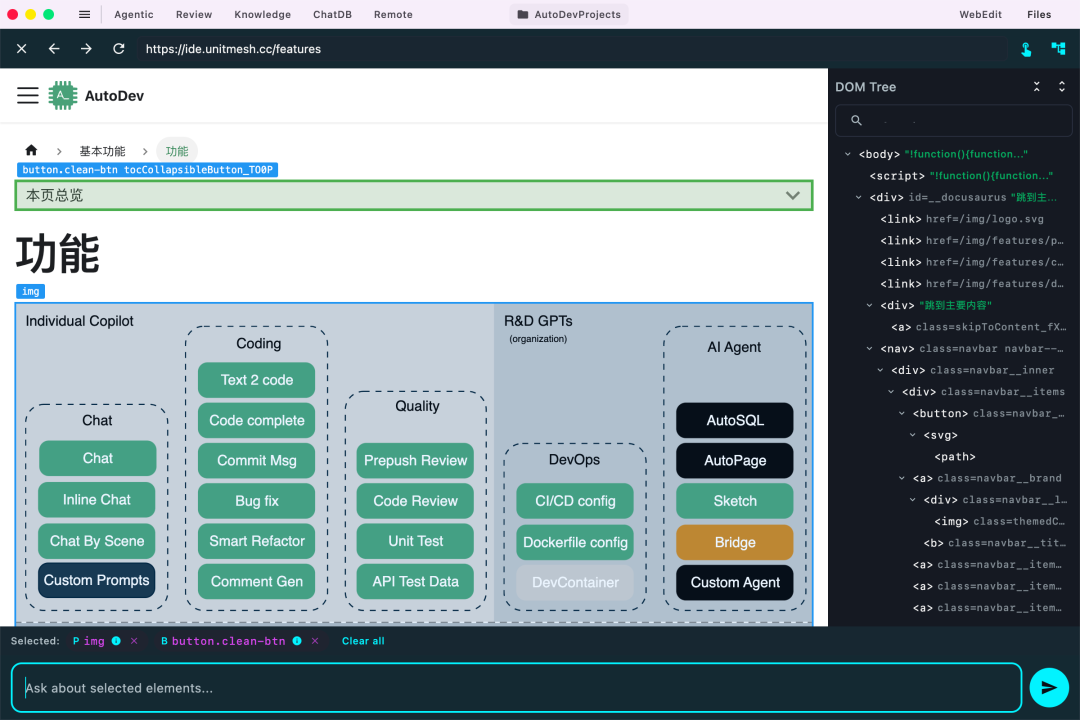The width and height of the screenshot is (1080, 720).
Task: Open the Files view
Action: tap(1039, 14)
